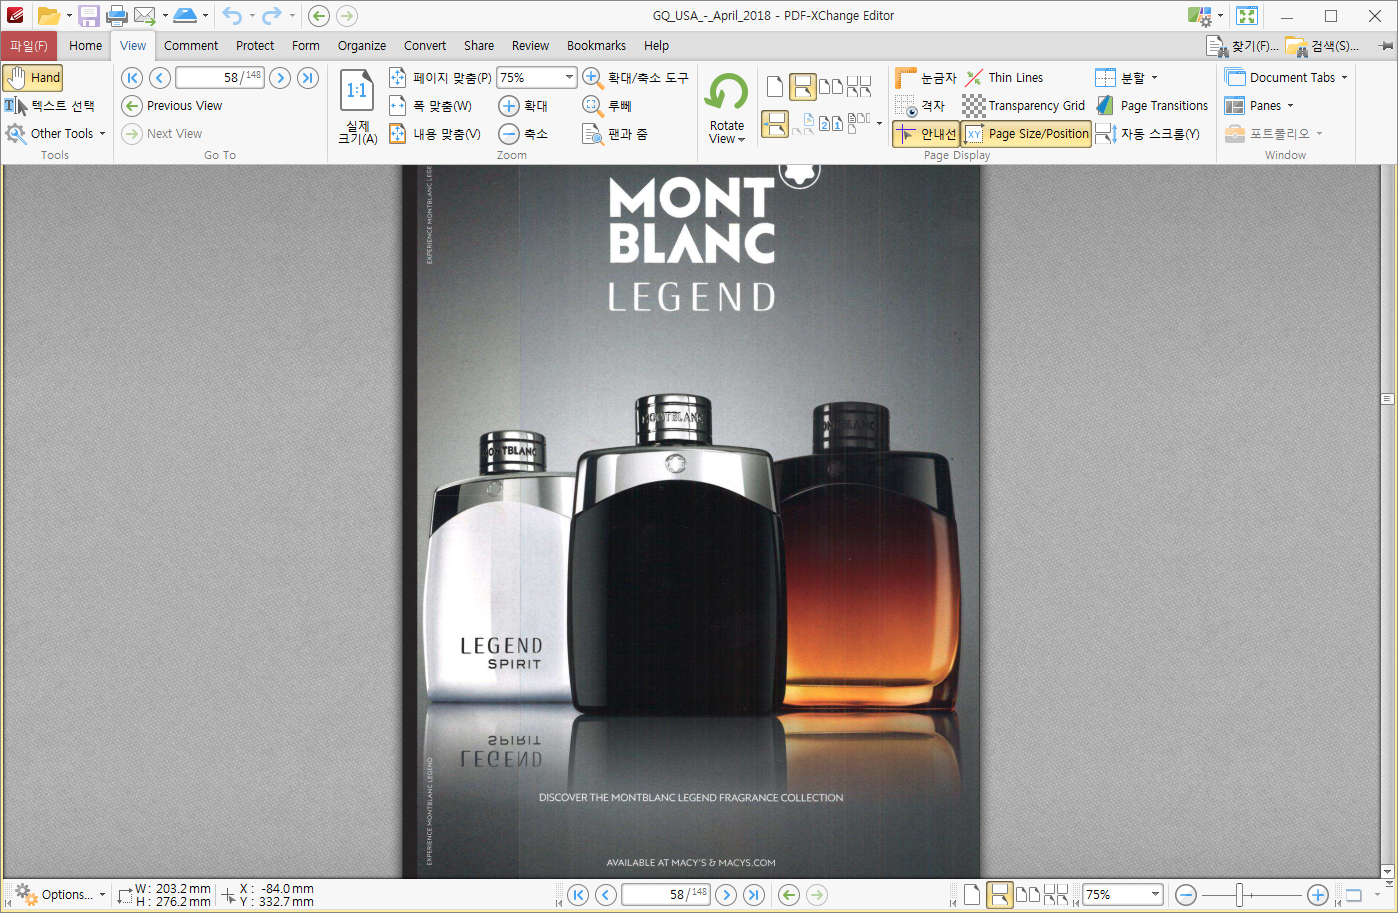Toggle 격자 grid display

coord(921,105)
